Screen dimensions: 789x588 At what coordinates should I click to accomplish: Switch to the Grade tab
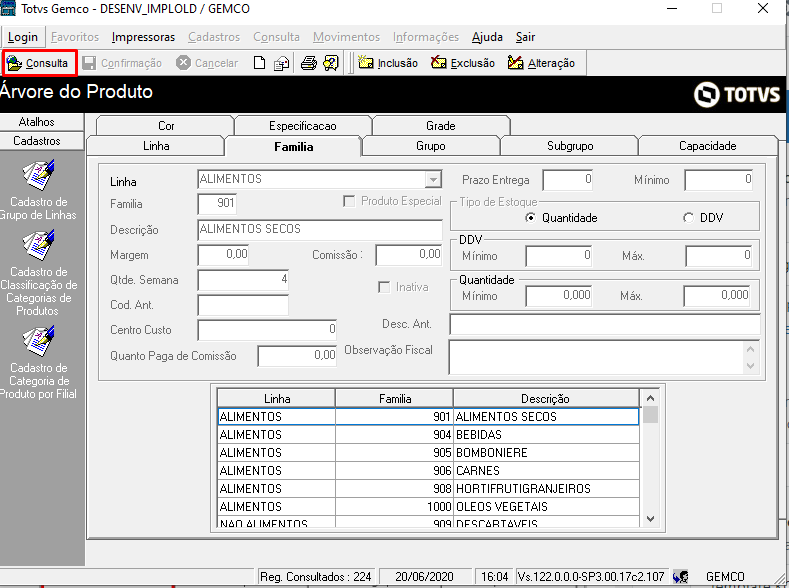[x=441, y=126]
